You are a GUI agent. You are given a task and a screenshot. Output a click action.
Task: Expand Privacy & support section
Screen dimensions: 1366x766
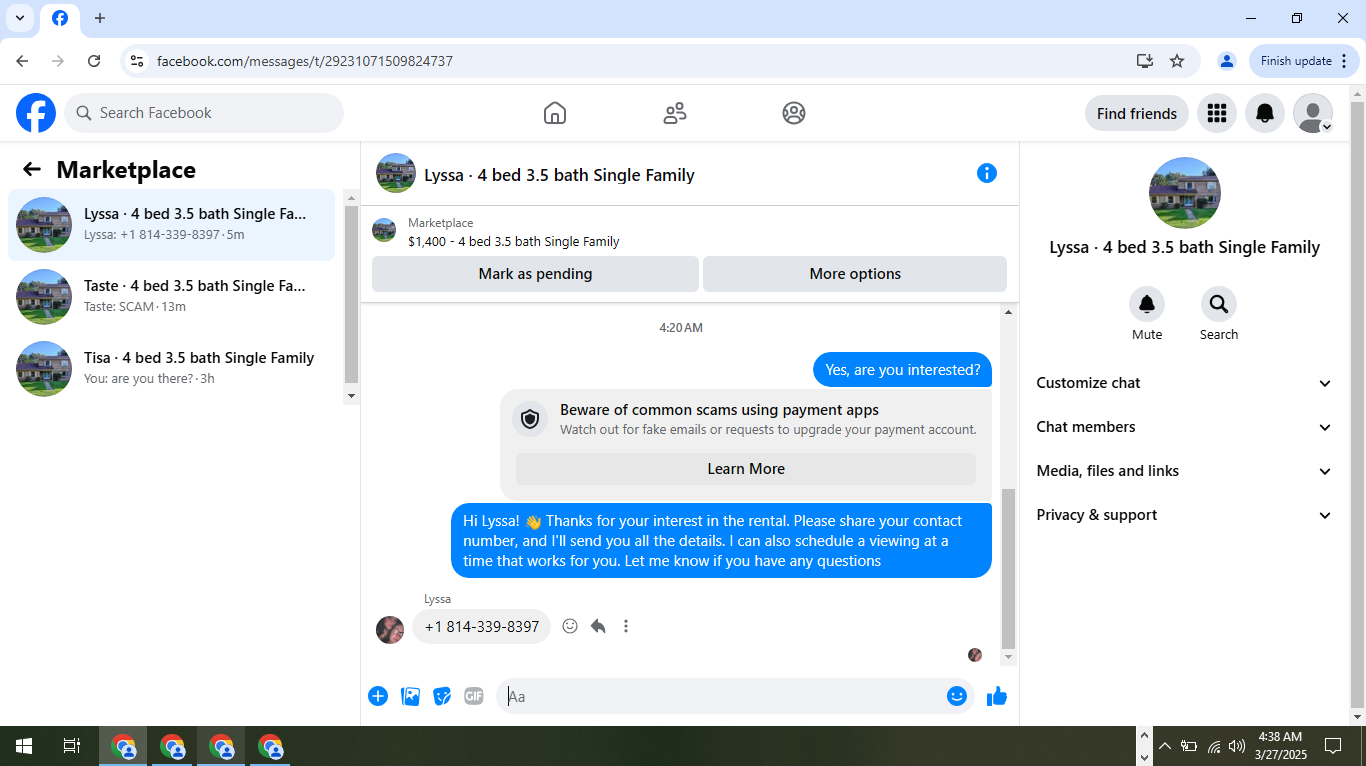click(x=1185, y=515)
